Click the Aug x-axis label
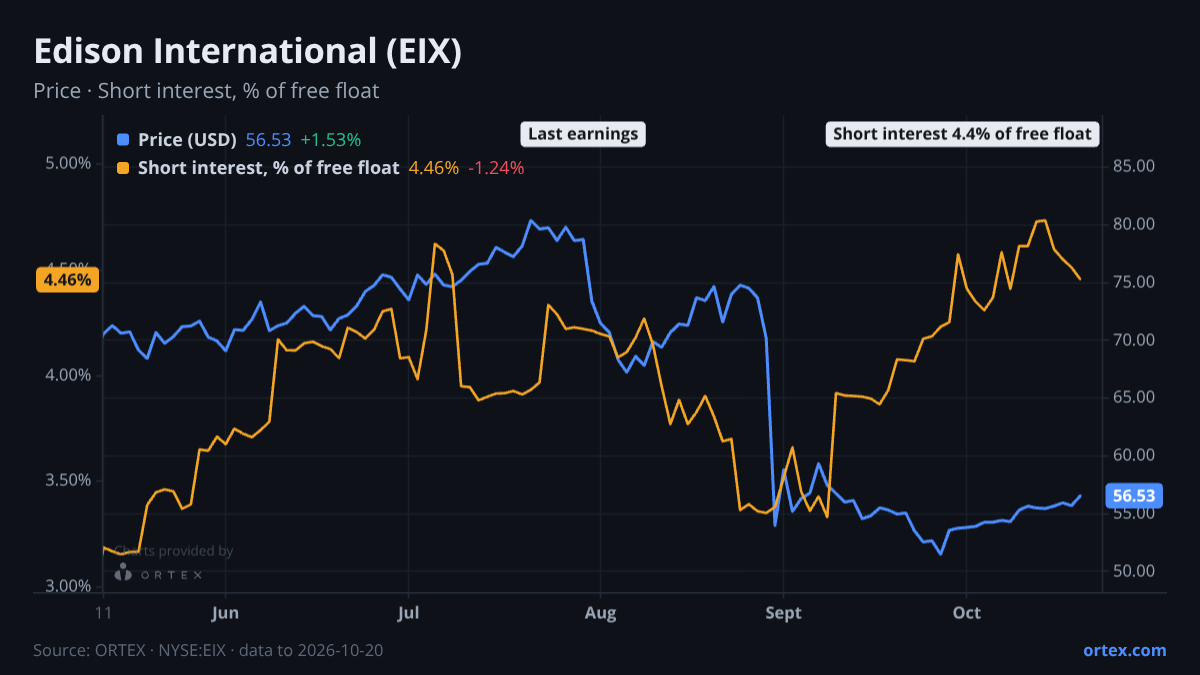This screenshot has height=675, width=1200. tap(600, 612)
